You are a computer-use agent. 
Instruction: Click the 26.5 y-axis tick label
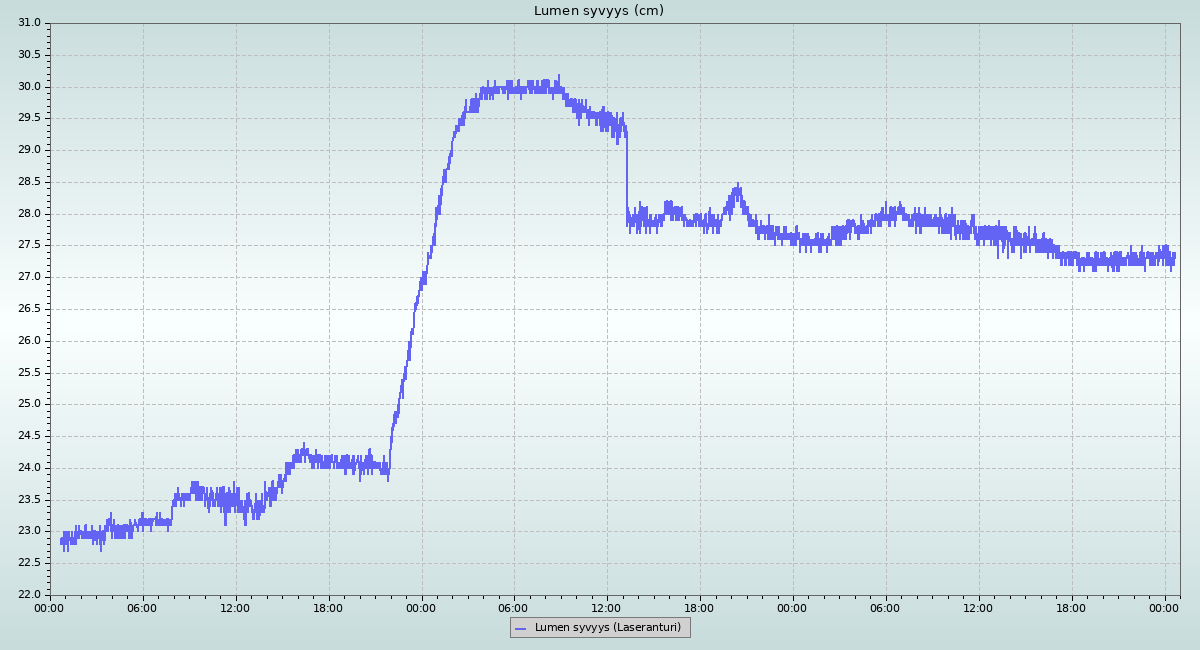click(29, 309)
